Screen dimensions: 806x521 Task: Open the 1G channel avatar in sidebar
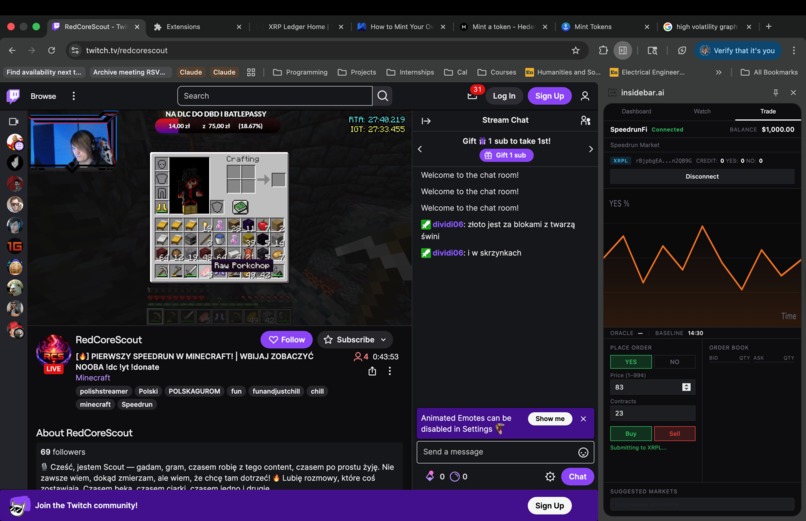coord(15,246)
